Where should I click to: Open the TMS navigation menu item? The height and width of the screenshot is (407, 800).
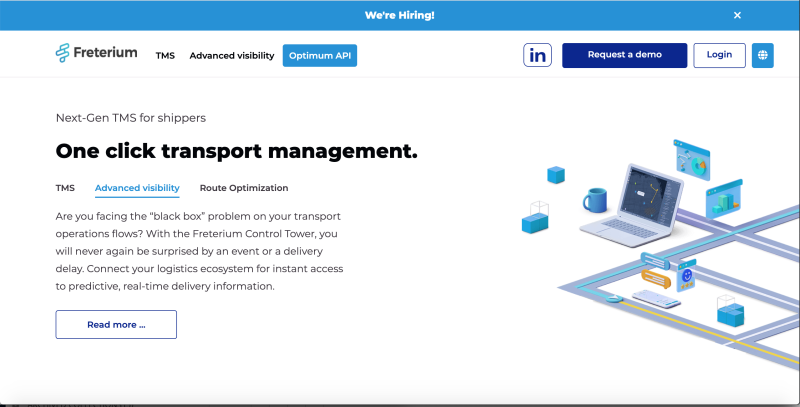coord(165,56)
